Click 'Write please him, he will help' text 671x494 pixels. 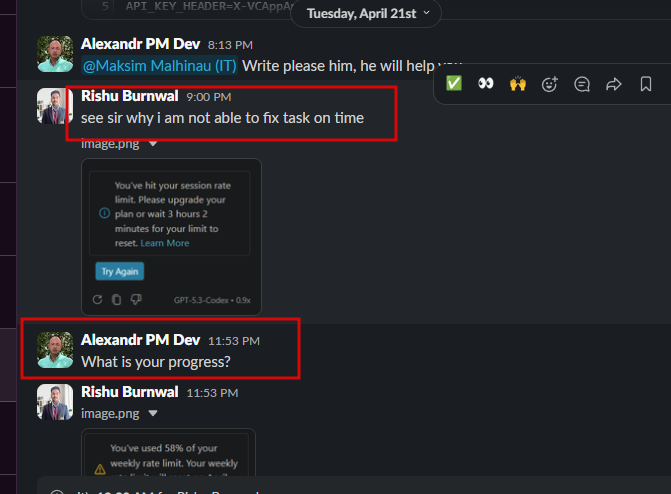[x=338, y=66]
